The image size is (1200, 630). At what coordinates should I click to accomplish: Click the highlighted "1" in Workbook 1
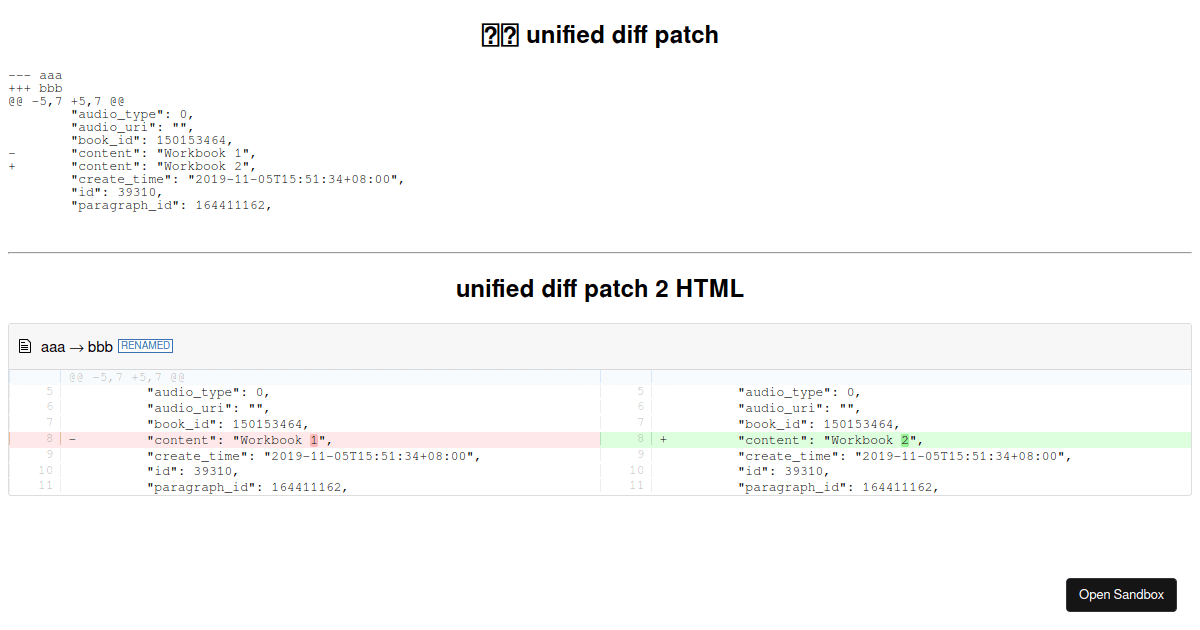tap(315, 439)
